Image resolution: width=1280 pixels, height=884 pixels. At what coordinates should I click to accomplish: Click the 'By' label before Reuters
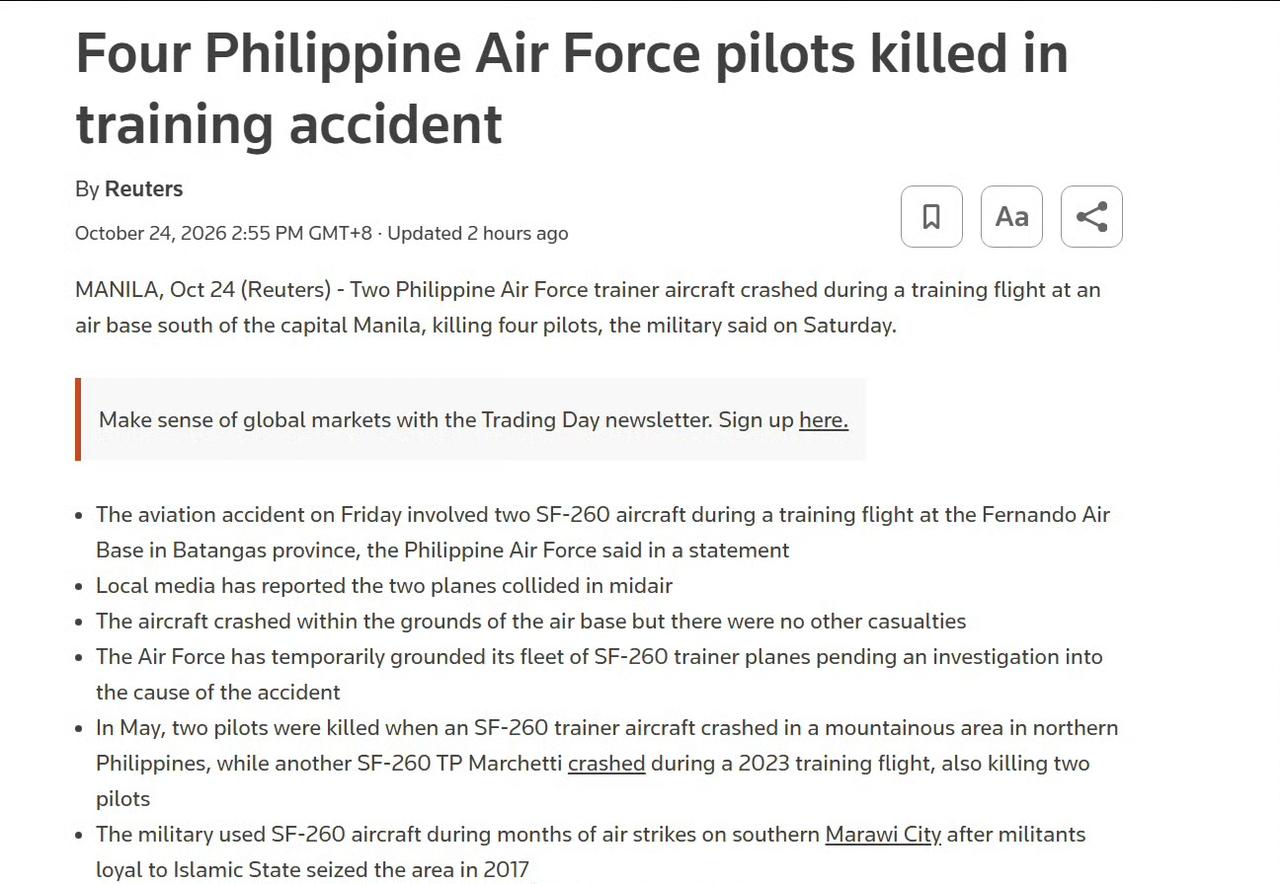(x=87, y=189)
